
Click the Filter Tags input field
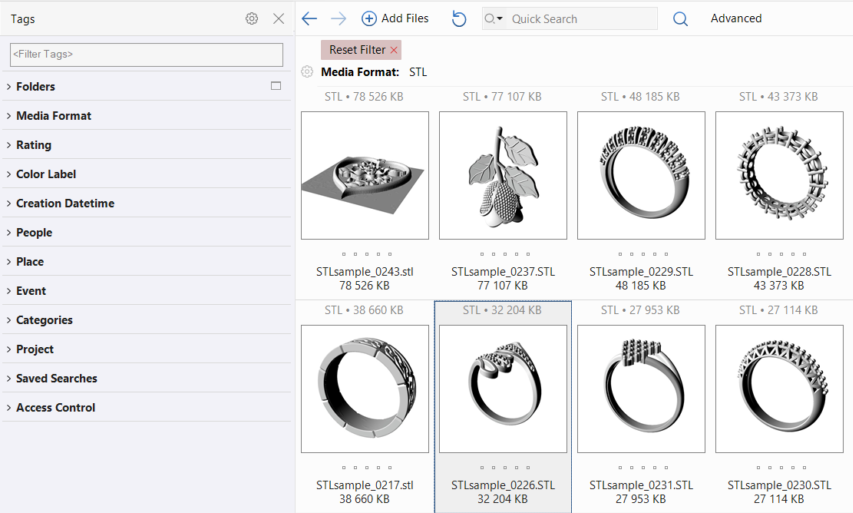(x=146, y=54)
